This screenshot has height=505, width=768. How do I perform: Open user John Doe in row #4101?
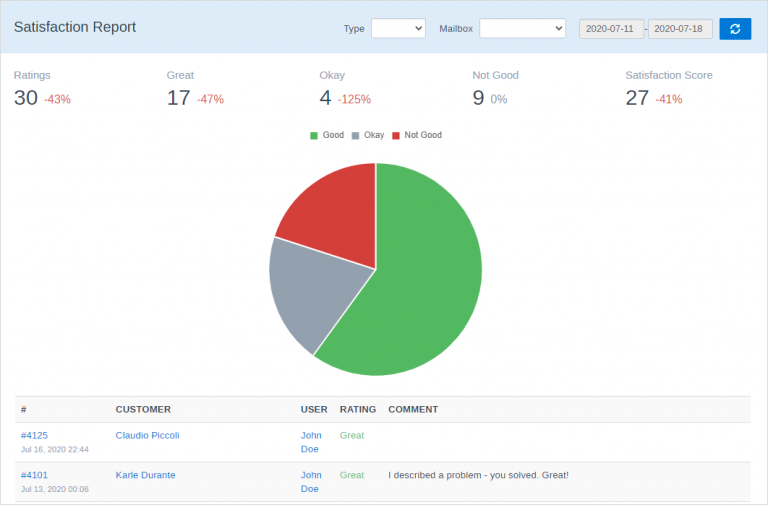311,482
